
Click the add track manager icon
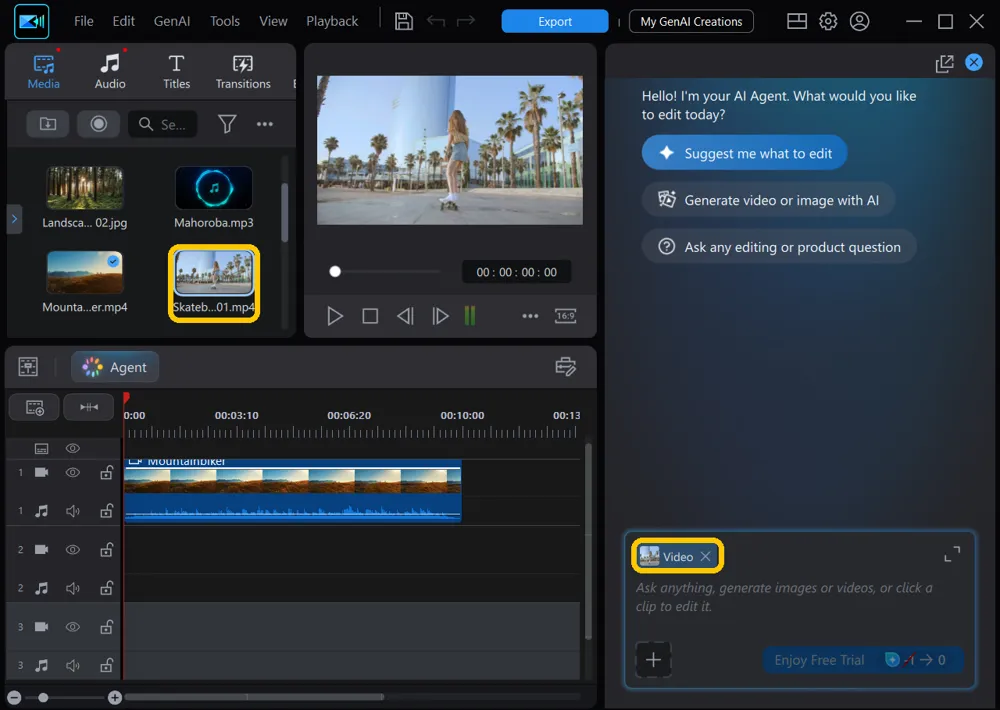pyautogui.click(x=34, y=407)
